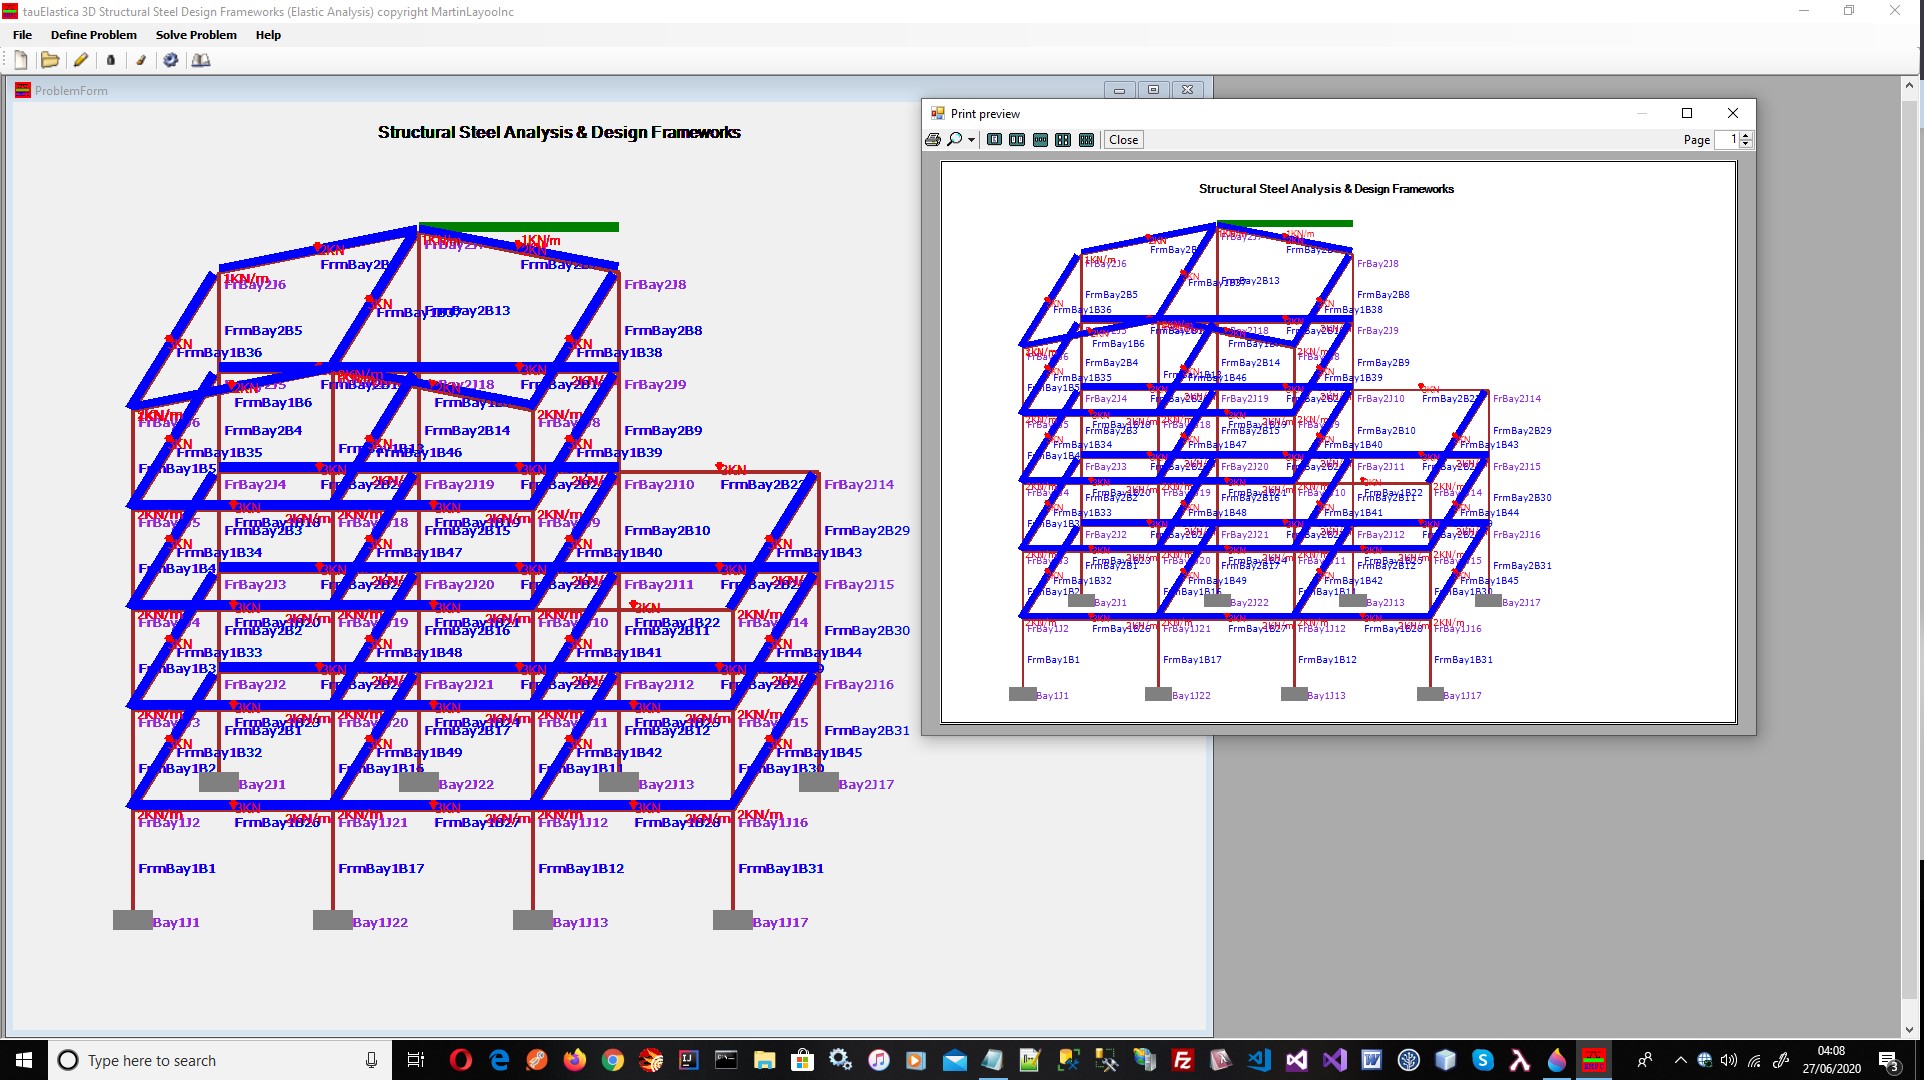Decrease the page number with down stepper
This screenshot has width=1924, height=1080.
1746,144
